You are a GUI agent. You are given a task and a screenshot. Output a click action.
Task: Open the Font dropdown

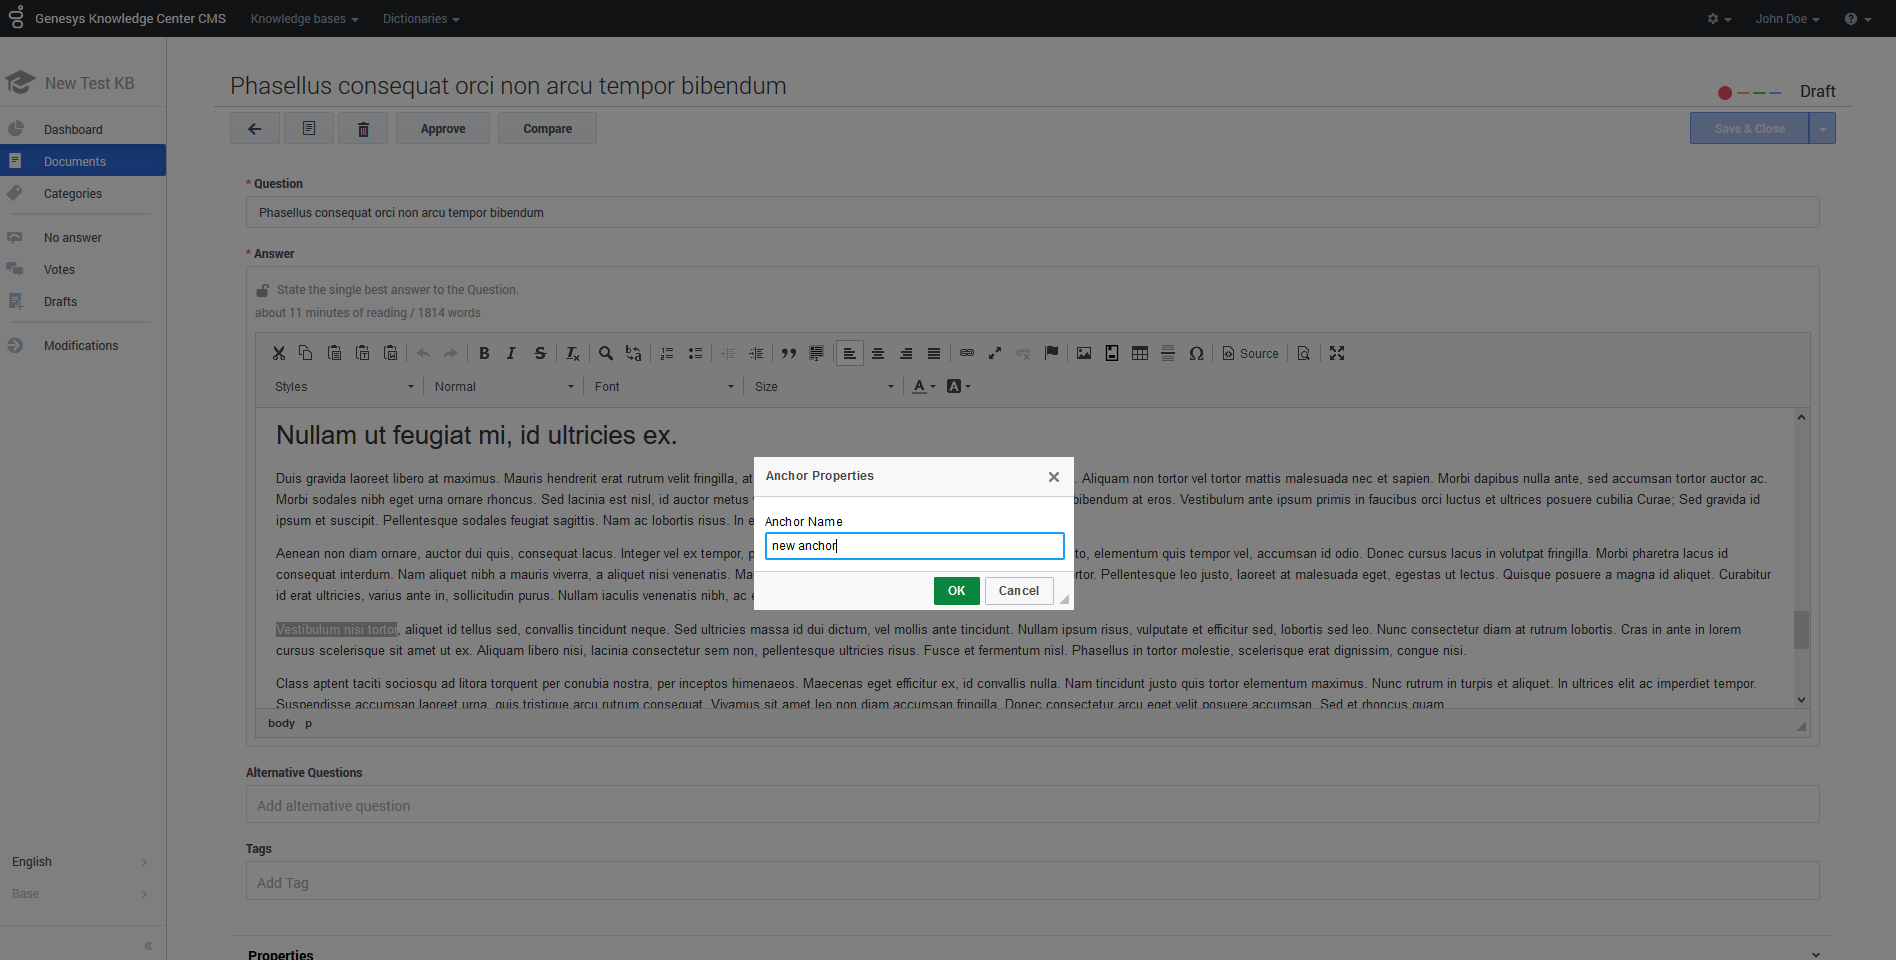coord(663,387)
